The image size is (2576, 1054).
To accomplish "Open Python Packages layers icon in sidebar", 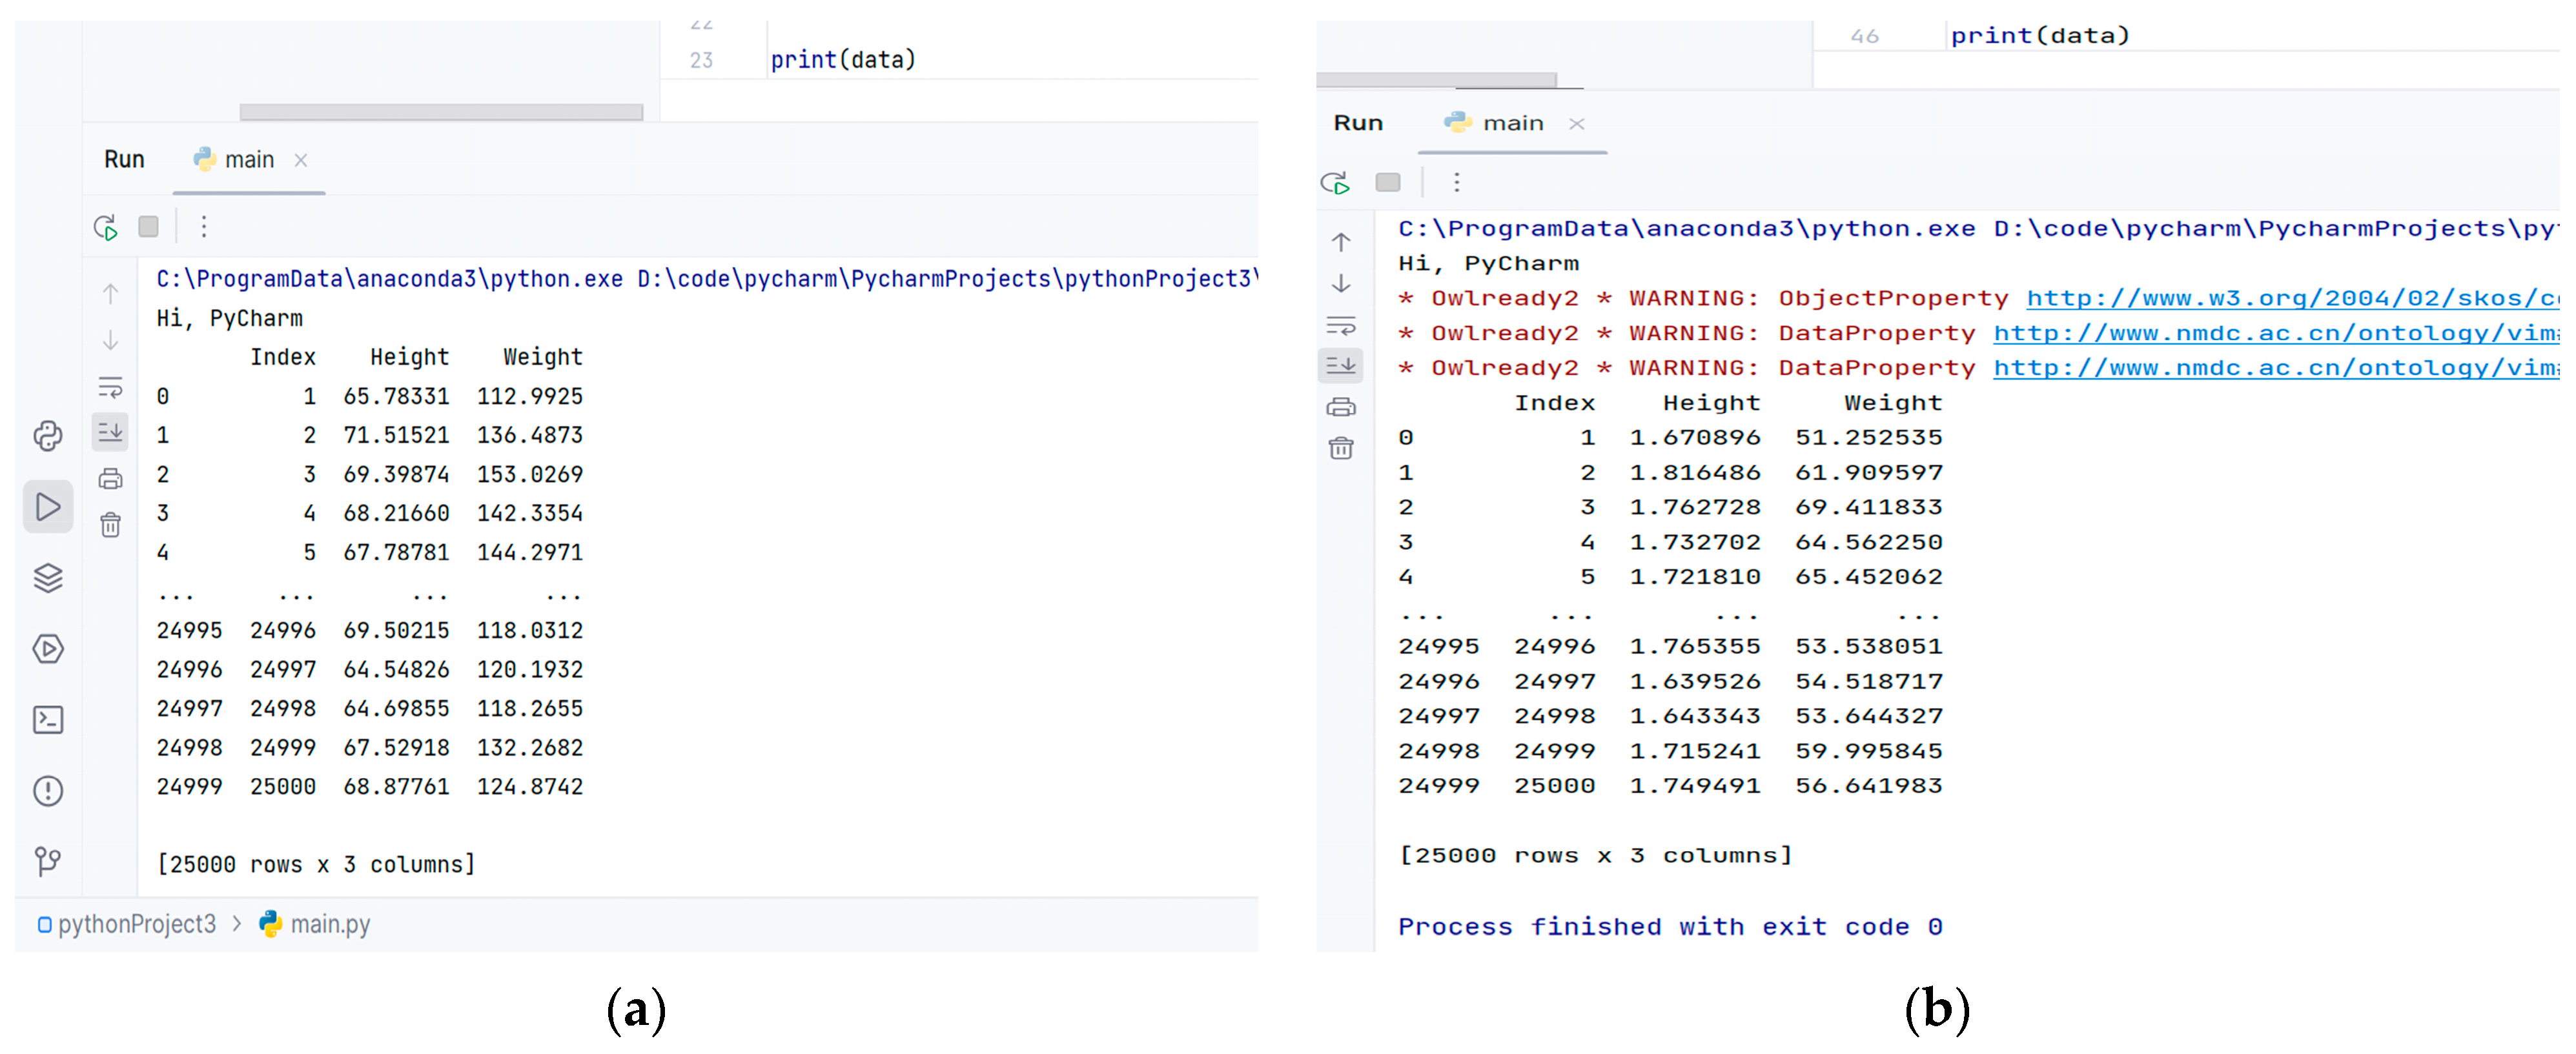I will tap(48, 578).
